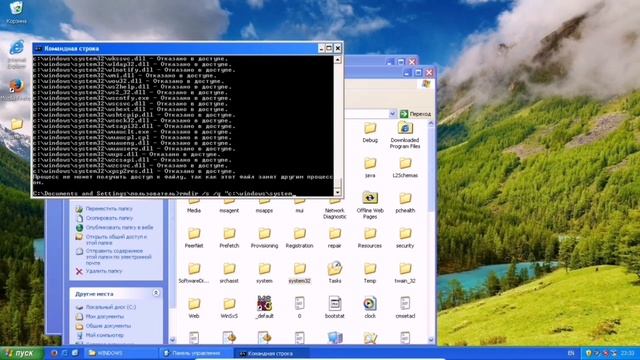Click the msagent folder label
This screenshot has height=360, width=640.
point(229,211)
